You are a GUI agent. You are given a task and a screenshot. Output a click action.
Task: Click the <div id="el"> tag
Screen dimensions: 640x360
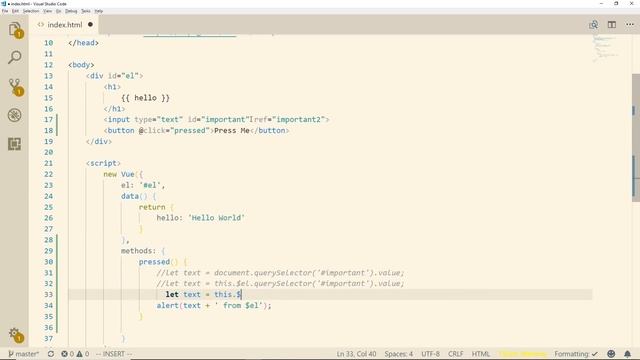tap(114, 76)
